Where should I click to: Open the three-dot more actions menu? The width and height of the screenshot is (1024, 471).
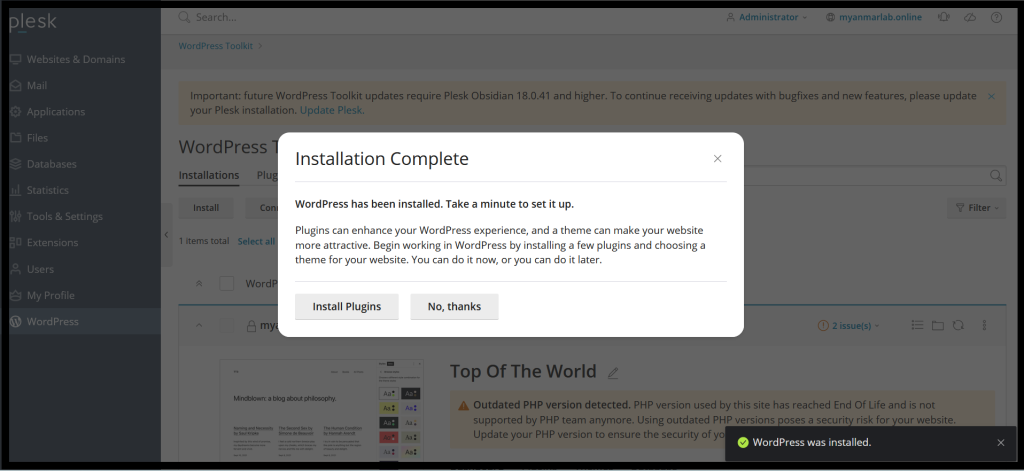coord(985,325)
